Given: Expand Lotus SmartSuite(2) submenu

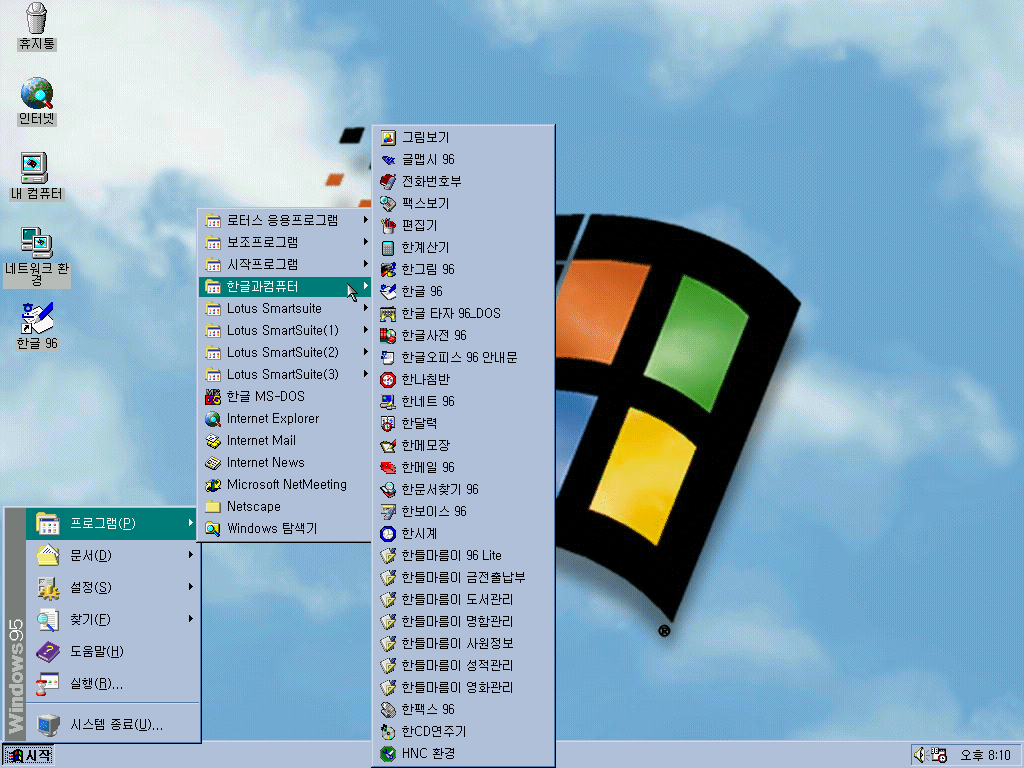Looking at the screenshot, I should tap(285, 353).
